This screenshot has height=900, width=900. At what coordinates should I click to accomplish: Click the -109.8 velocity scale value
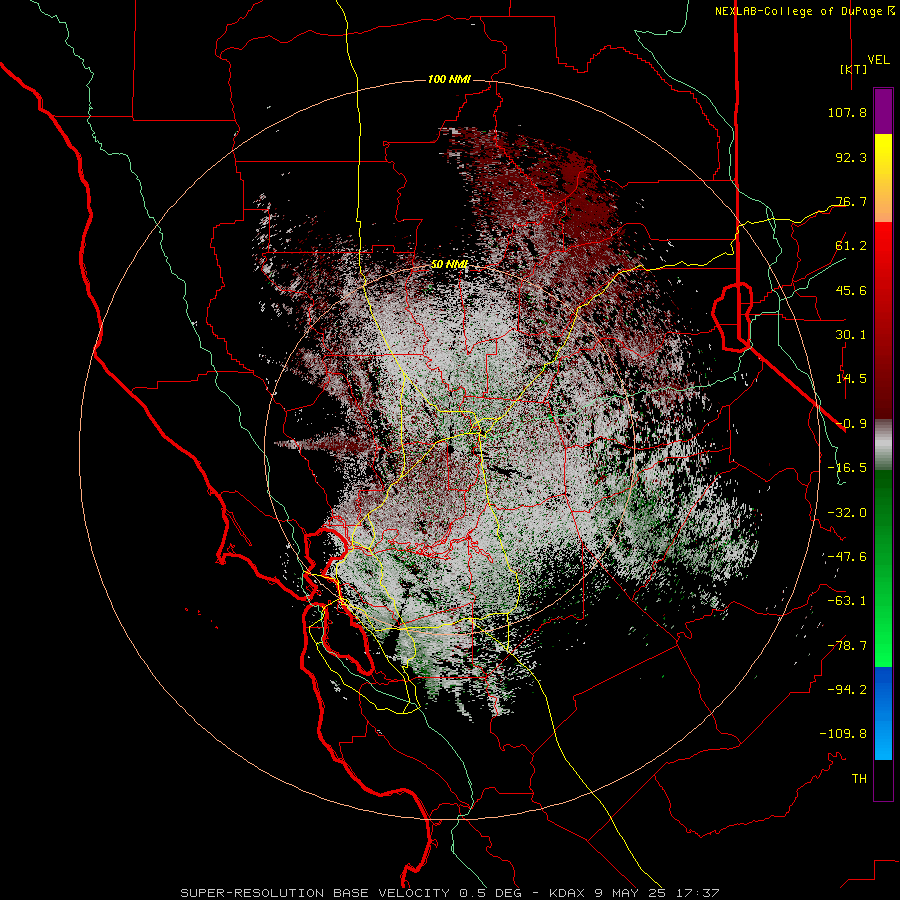click(x=843, y=734)
